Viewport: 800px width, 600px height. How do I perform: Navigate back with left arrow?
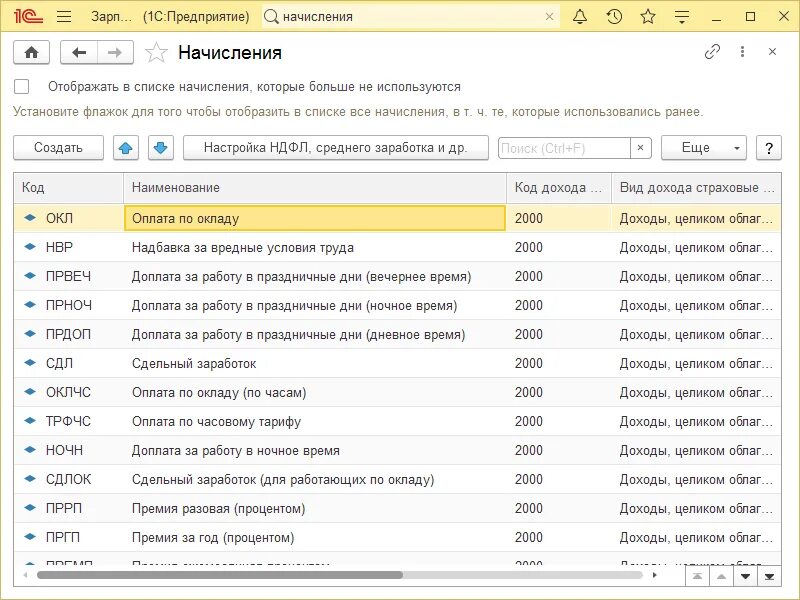[x=79, y=52]
